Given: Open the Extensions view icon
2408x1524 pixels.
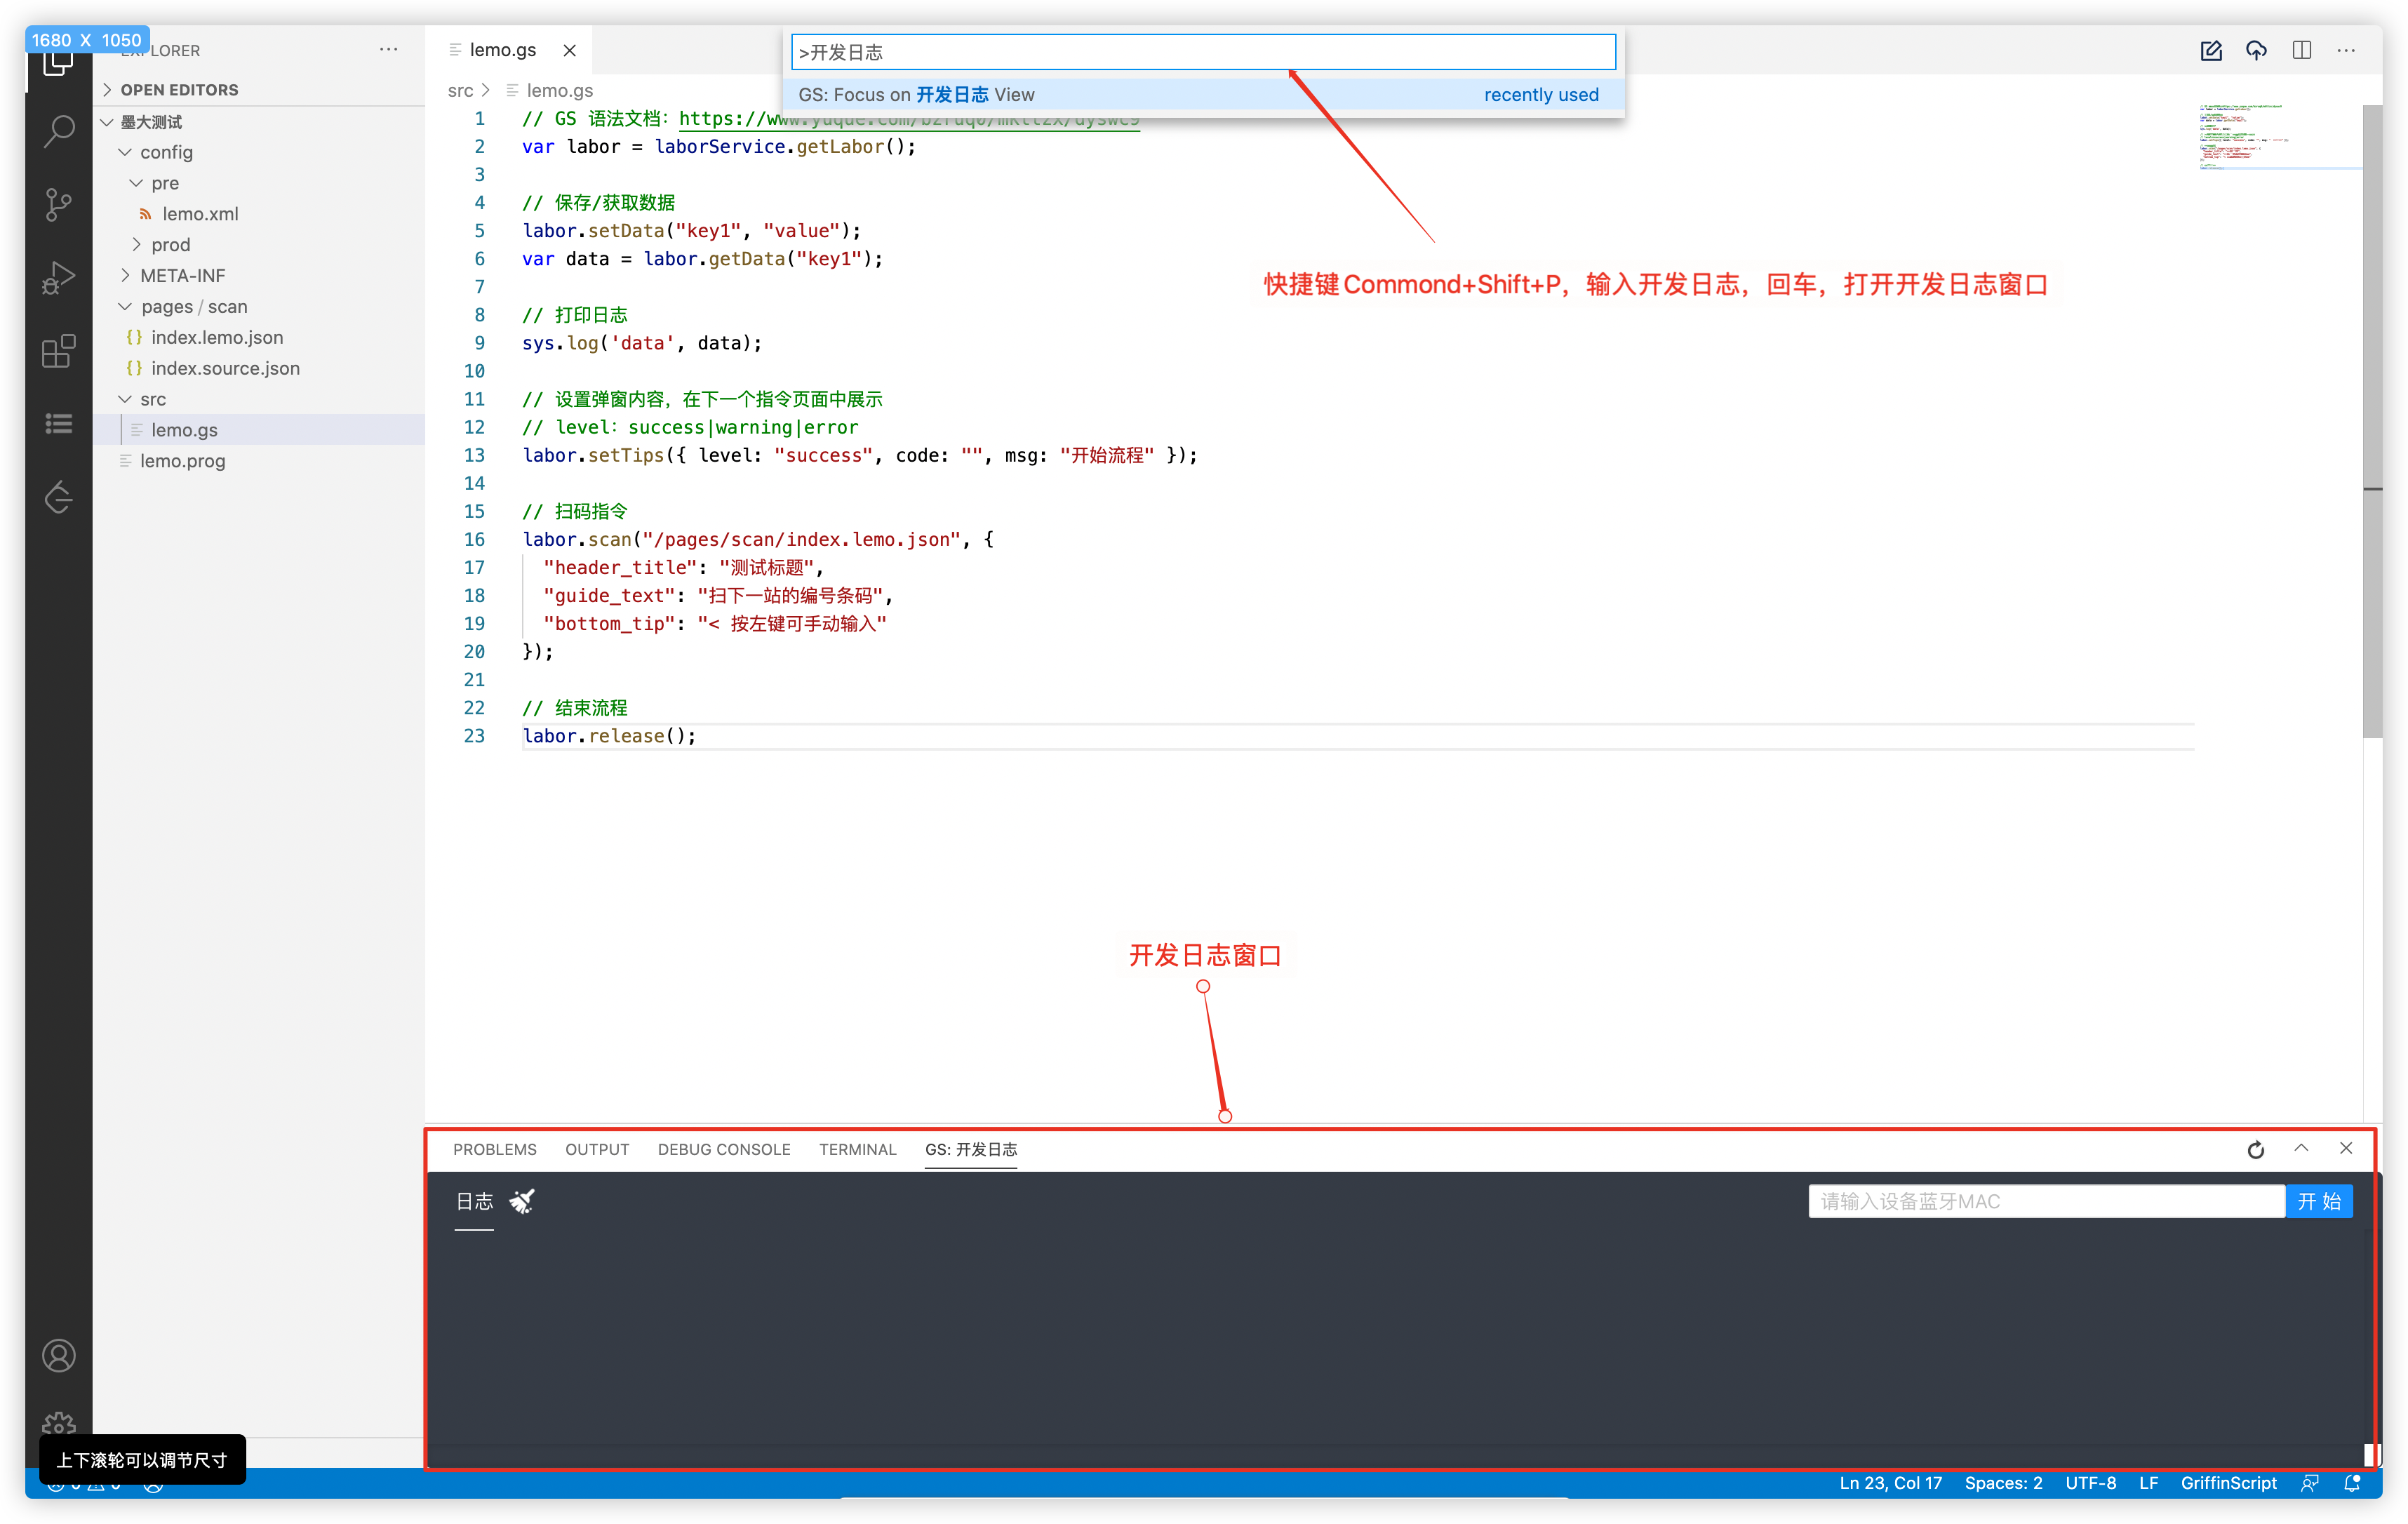Looking at the screenshot, I should pos(59,351).
